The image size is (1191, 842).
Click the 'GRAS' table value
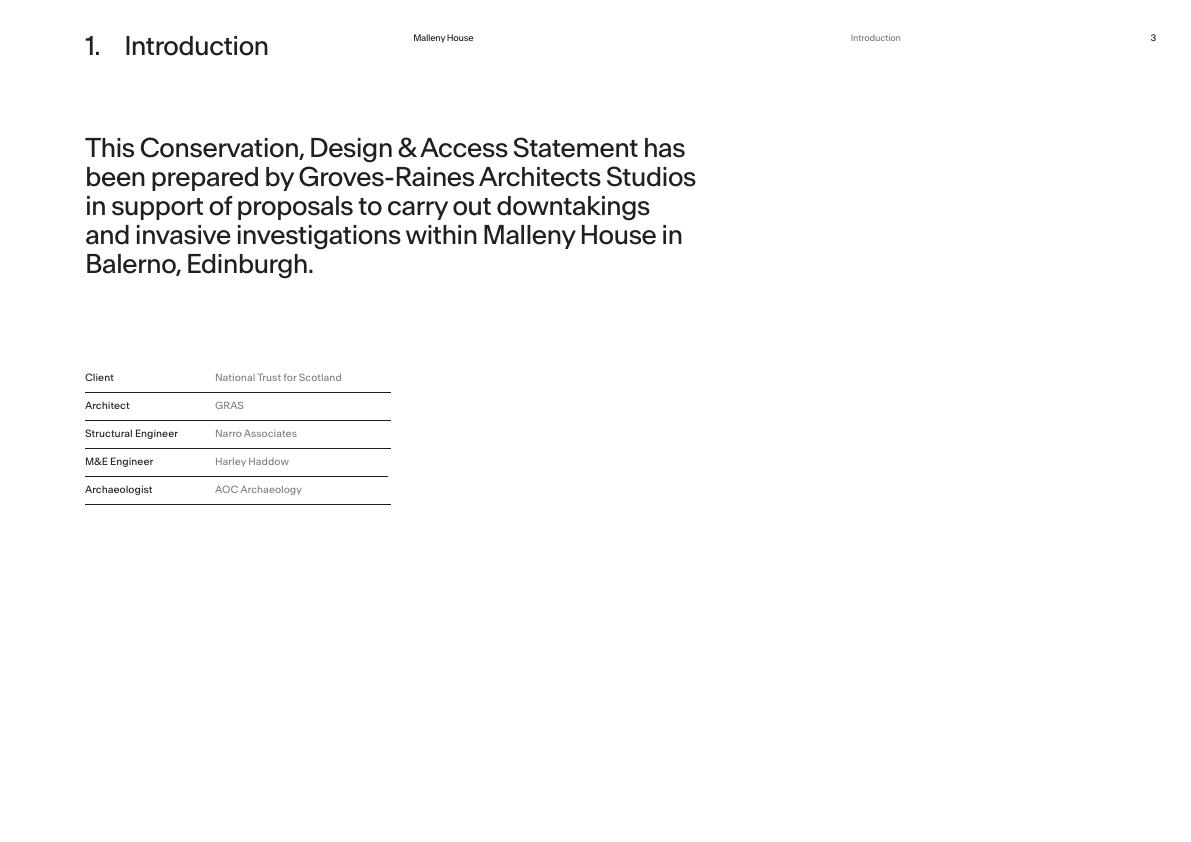click(x=229, y=405)
